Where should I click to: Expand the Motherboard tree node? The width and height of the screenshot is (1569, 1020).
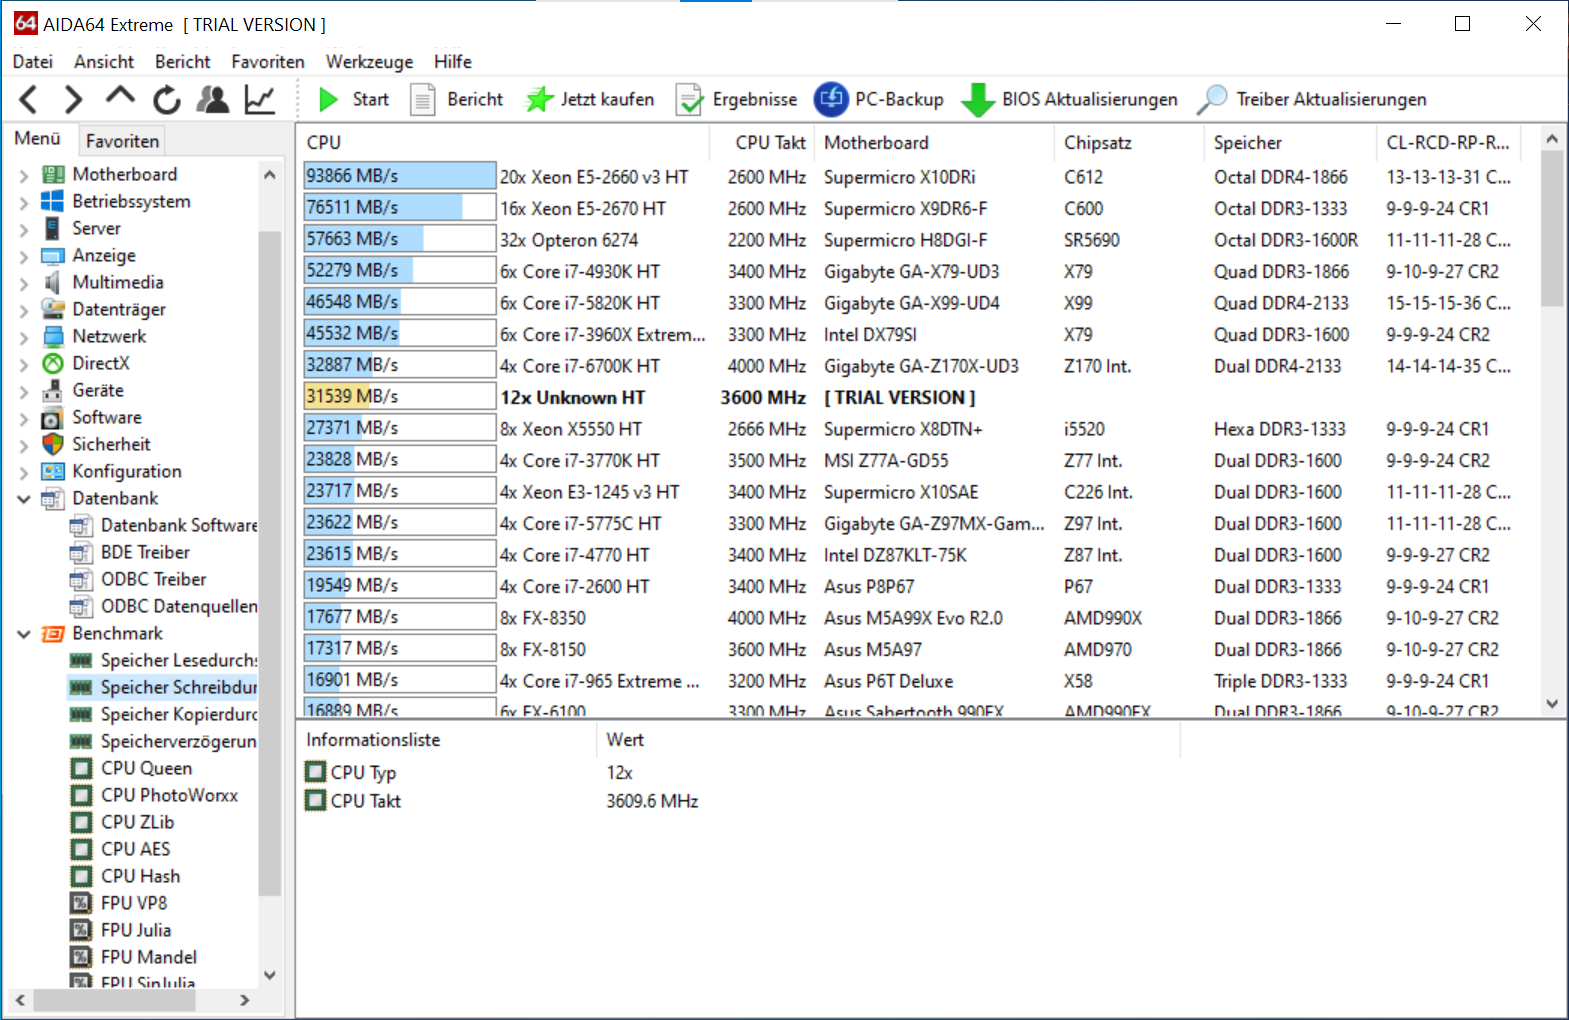tap(24, 175)
